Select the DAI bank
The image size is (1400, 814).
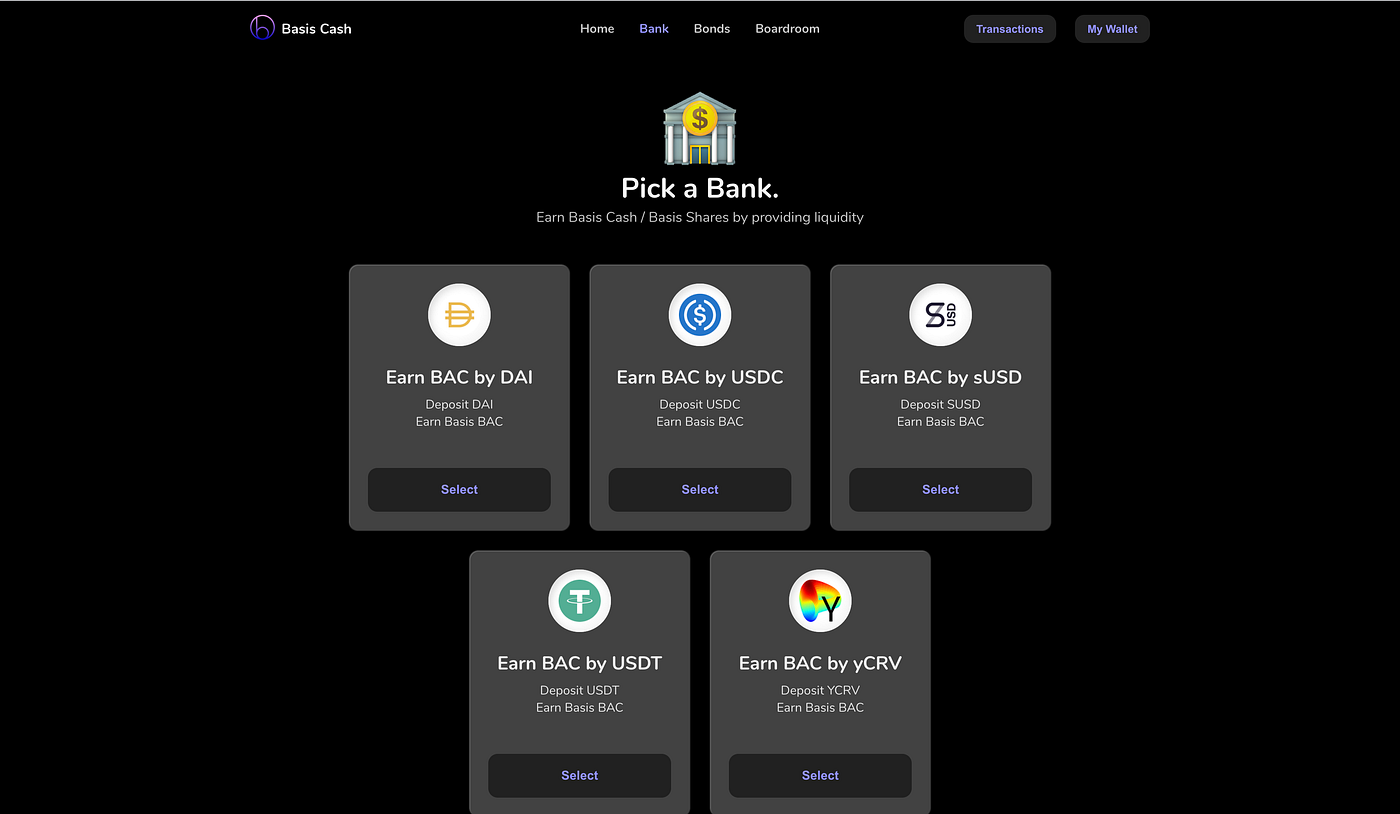[459, 490]
